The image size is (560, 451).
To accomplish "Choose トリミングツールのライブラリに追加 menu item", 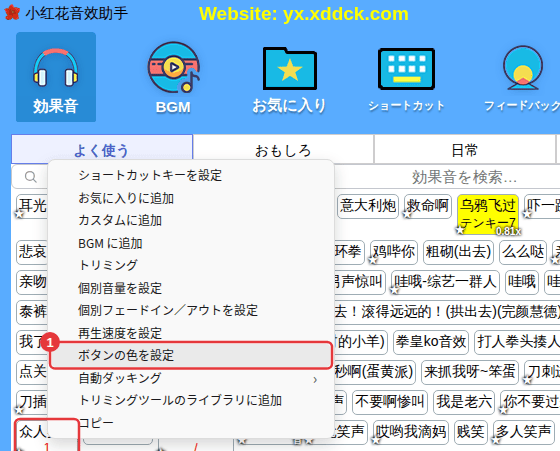I will [x=191, y=400].
